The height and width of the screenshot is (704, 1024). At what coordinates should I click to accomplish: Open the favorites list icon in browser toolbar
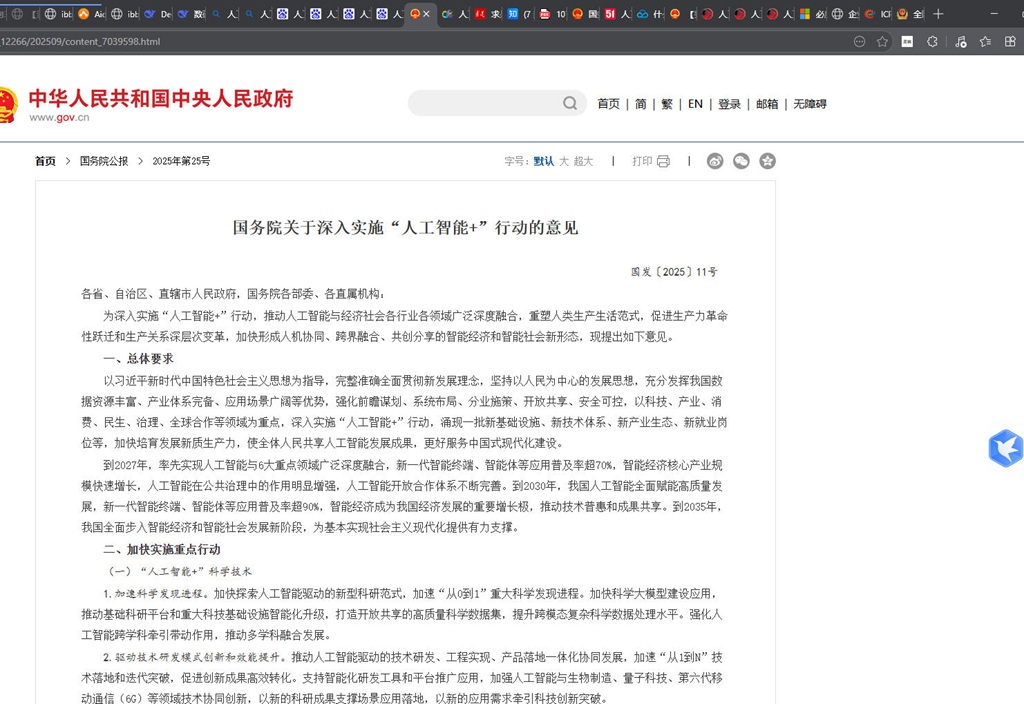click(x=985, y=41)
